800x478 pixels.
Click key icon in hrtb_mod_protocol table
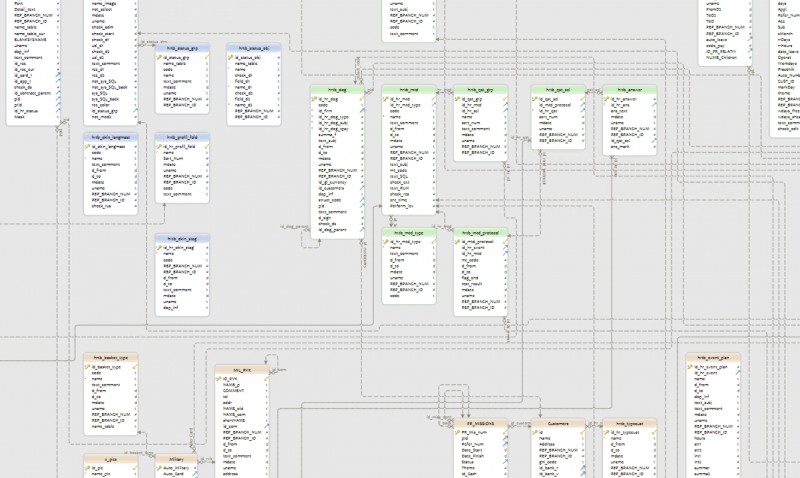pos(457,242)
